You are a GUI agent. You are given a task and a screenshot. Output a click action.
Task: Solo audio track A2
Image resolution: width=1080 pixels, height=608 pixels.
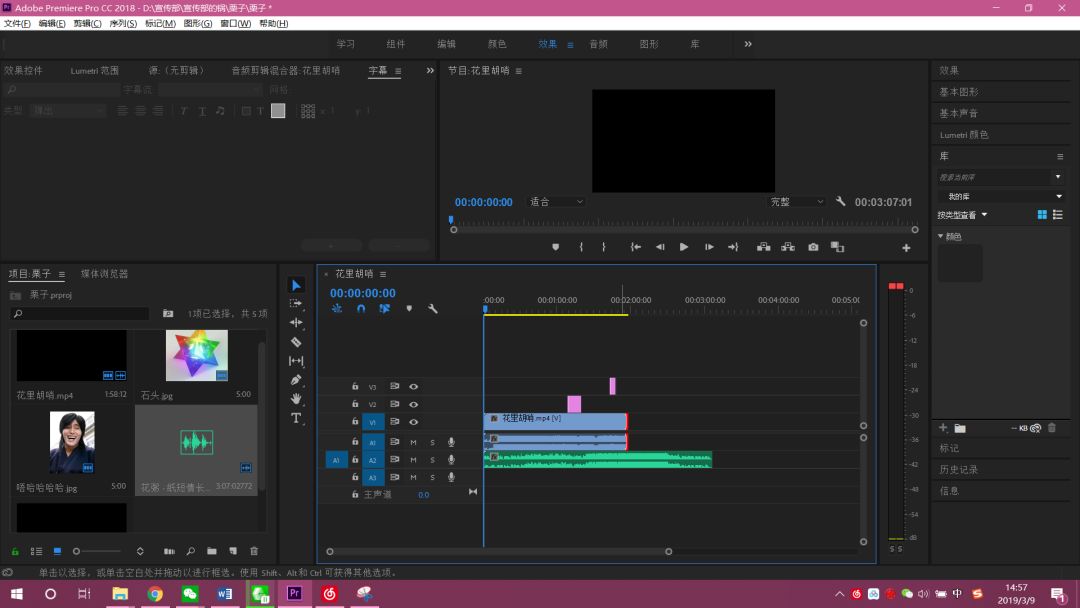(433, 460)
